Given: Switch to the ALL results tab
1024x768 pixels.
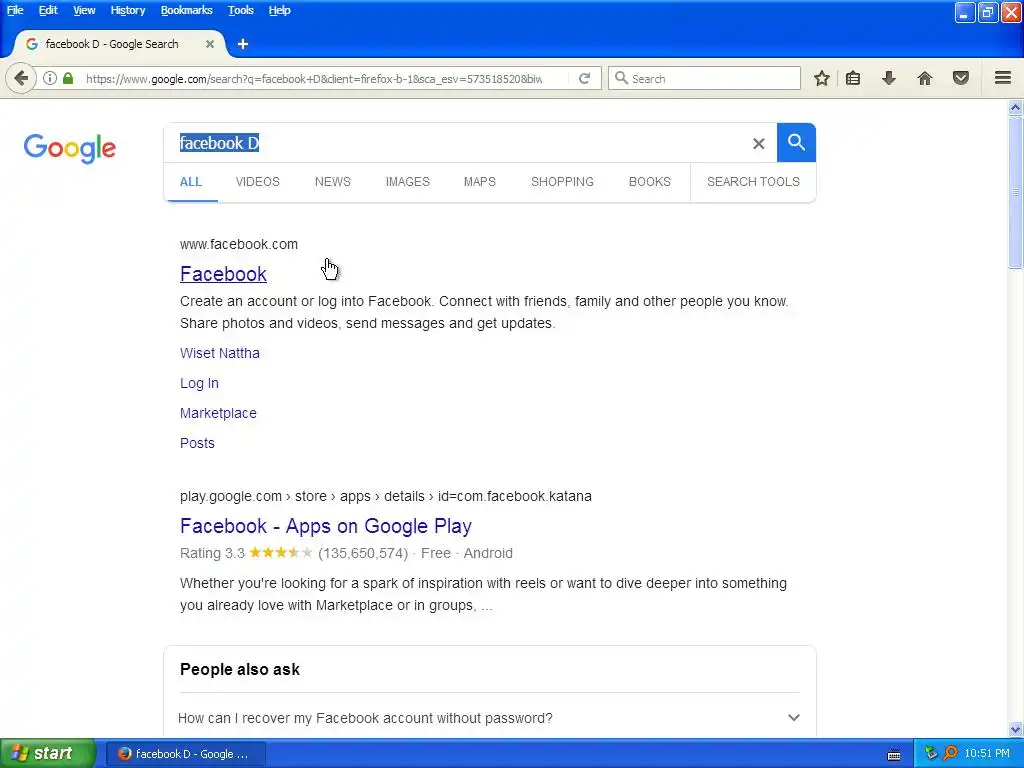Looking at the screenshot, I should (191, 182).
